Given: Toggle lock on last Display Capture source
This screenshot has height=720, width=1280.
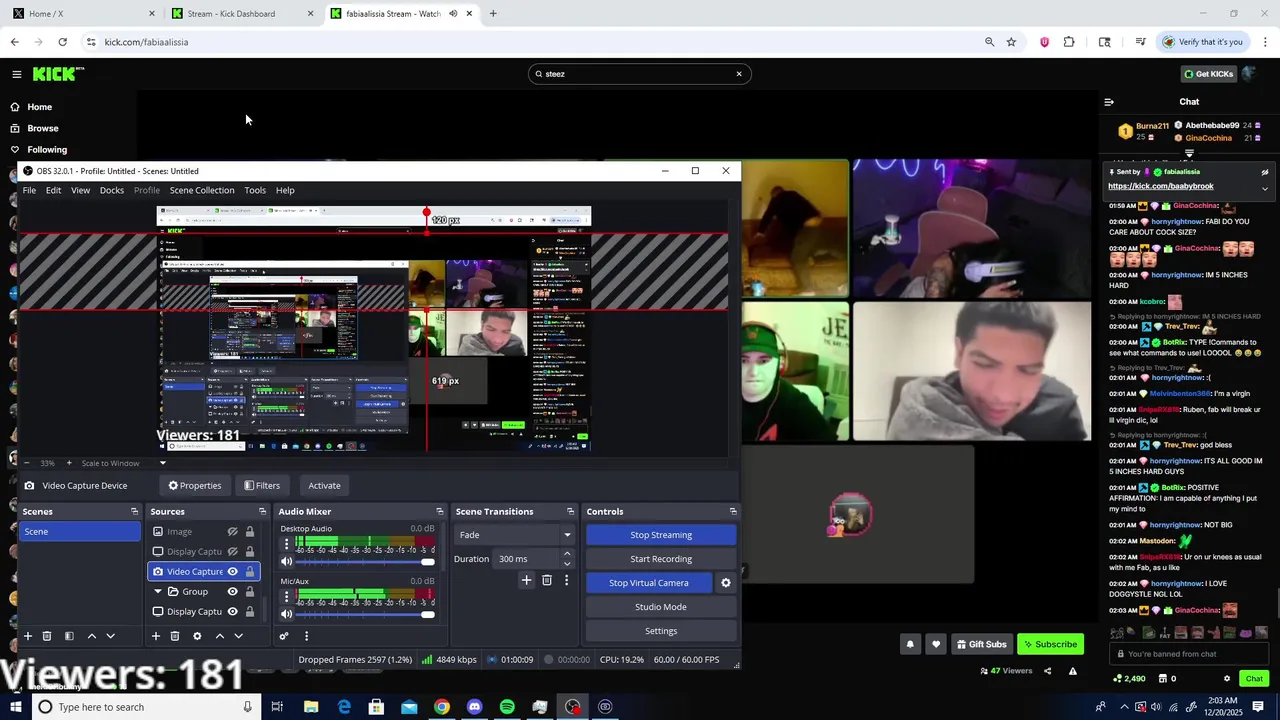Looking at the screenshot, I should coord(249,612).
